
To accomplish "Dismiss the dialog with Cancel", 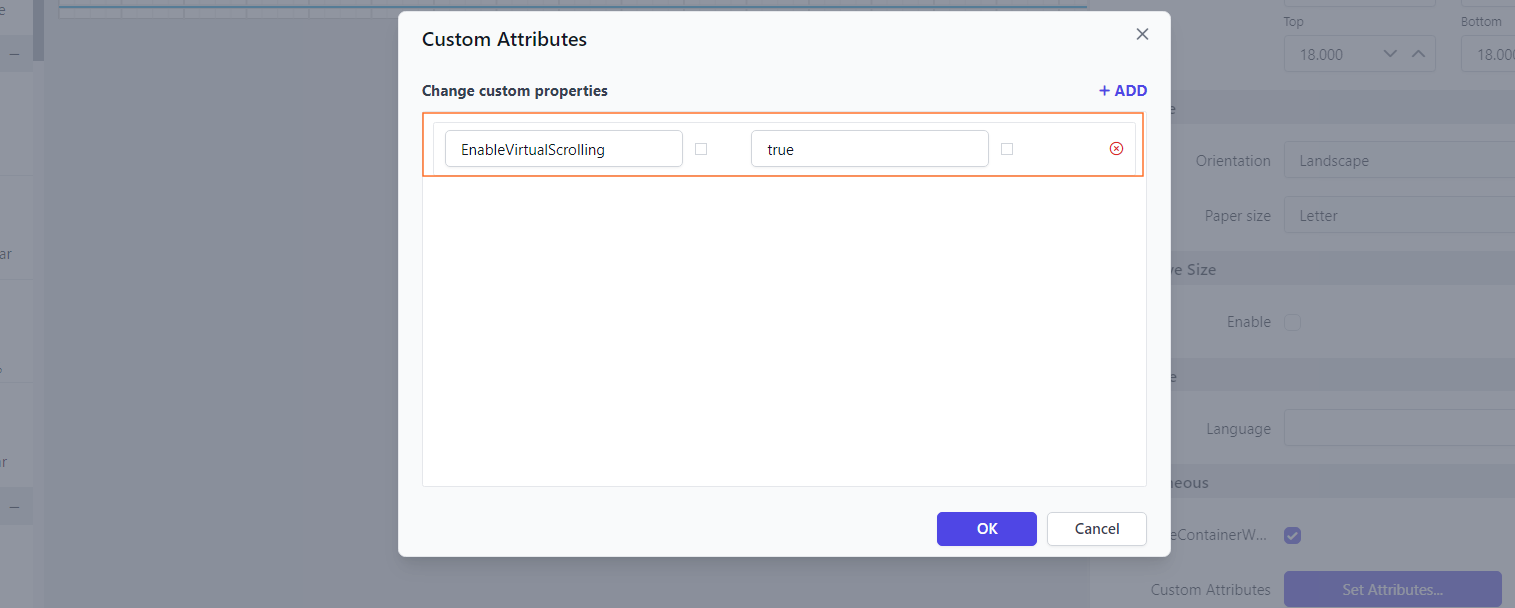I will 1096,529.
